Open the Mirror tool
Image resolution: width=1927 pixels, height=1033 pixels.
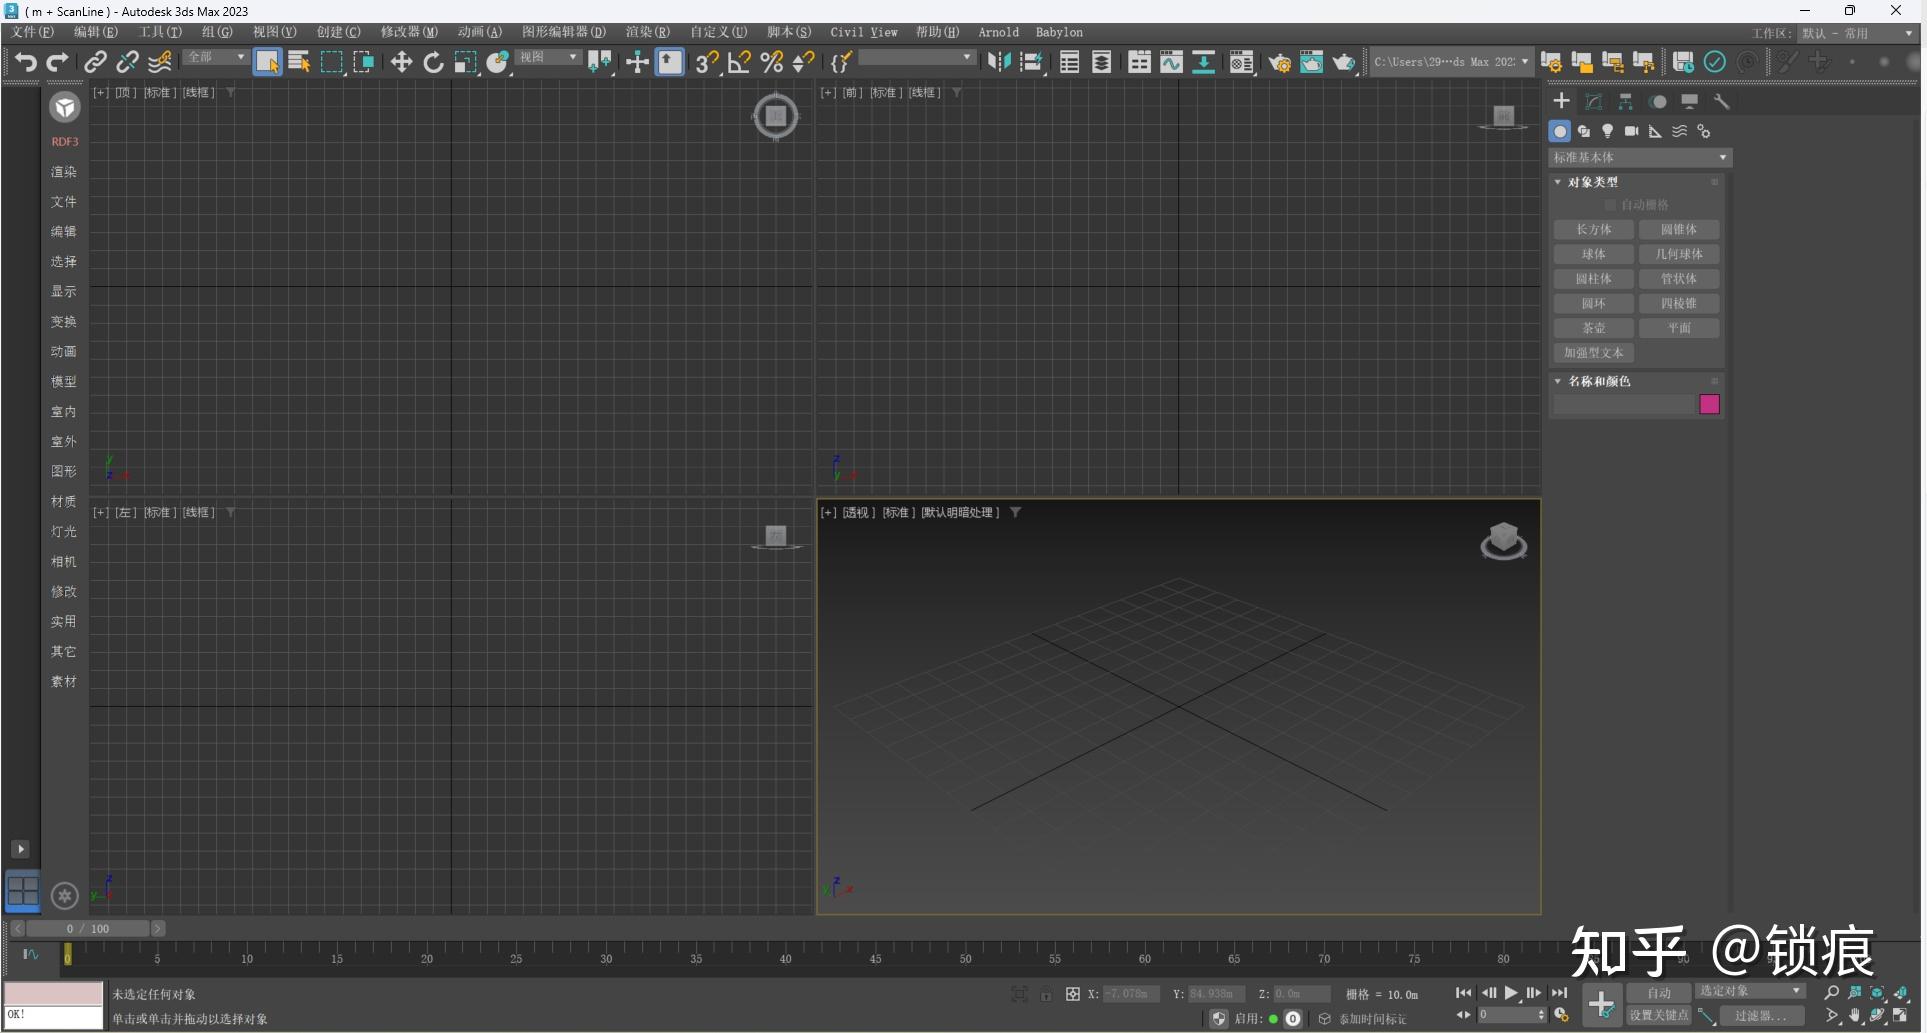click(997, 62)
